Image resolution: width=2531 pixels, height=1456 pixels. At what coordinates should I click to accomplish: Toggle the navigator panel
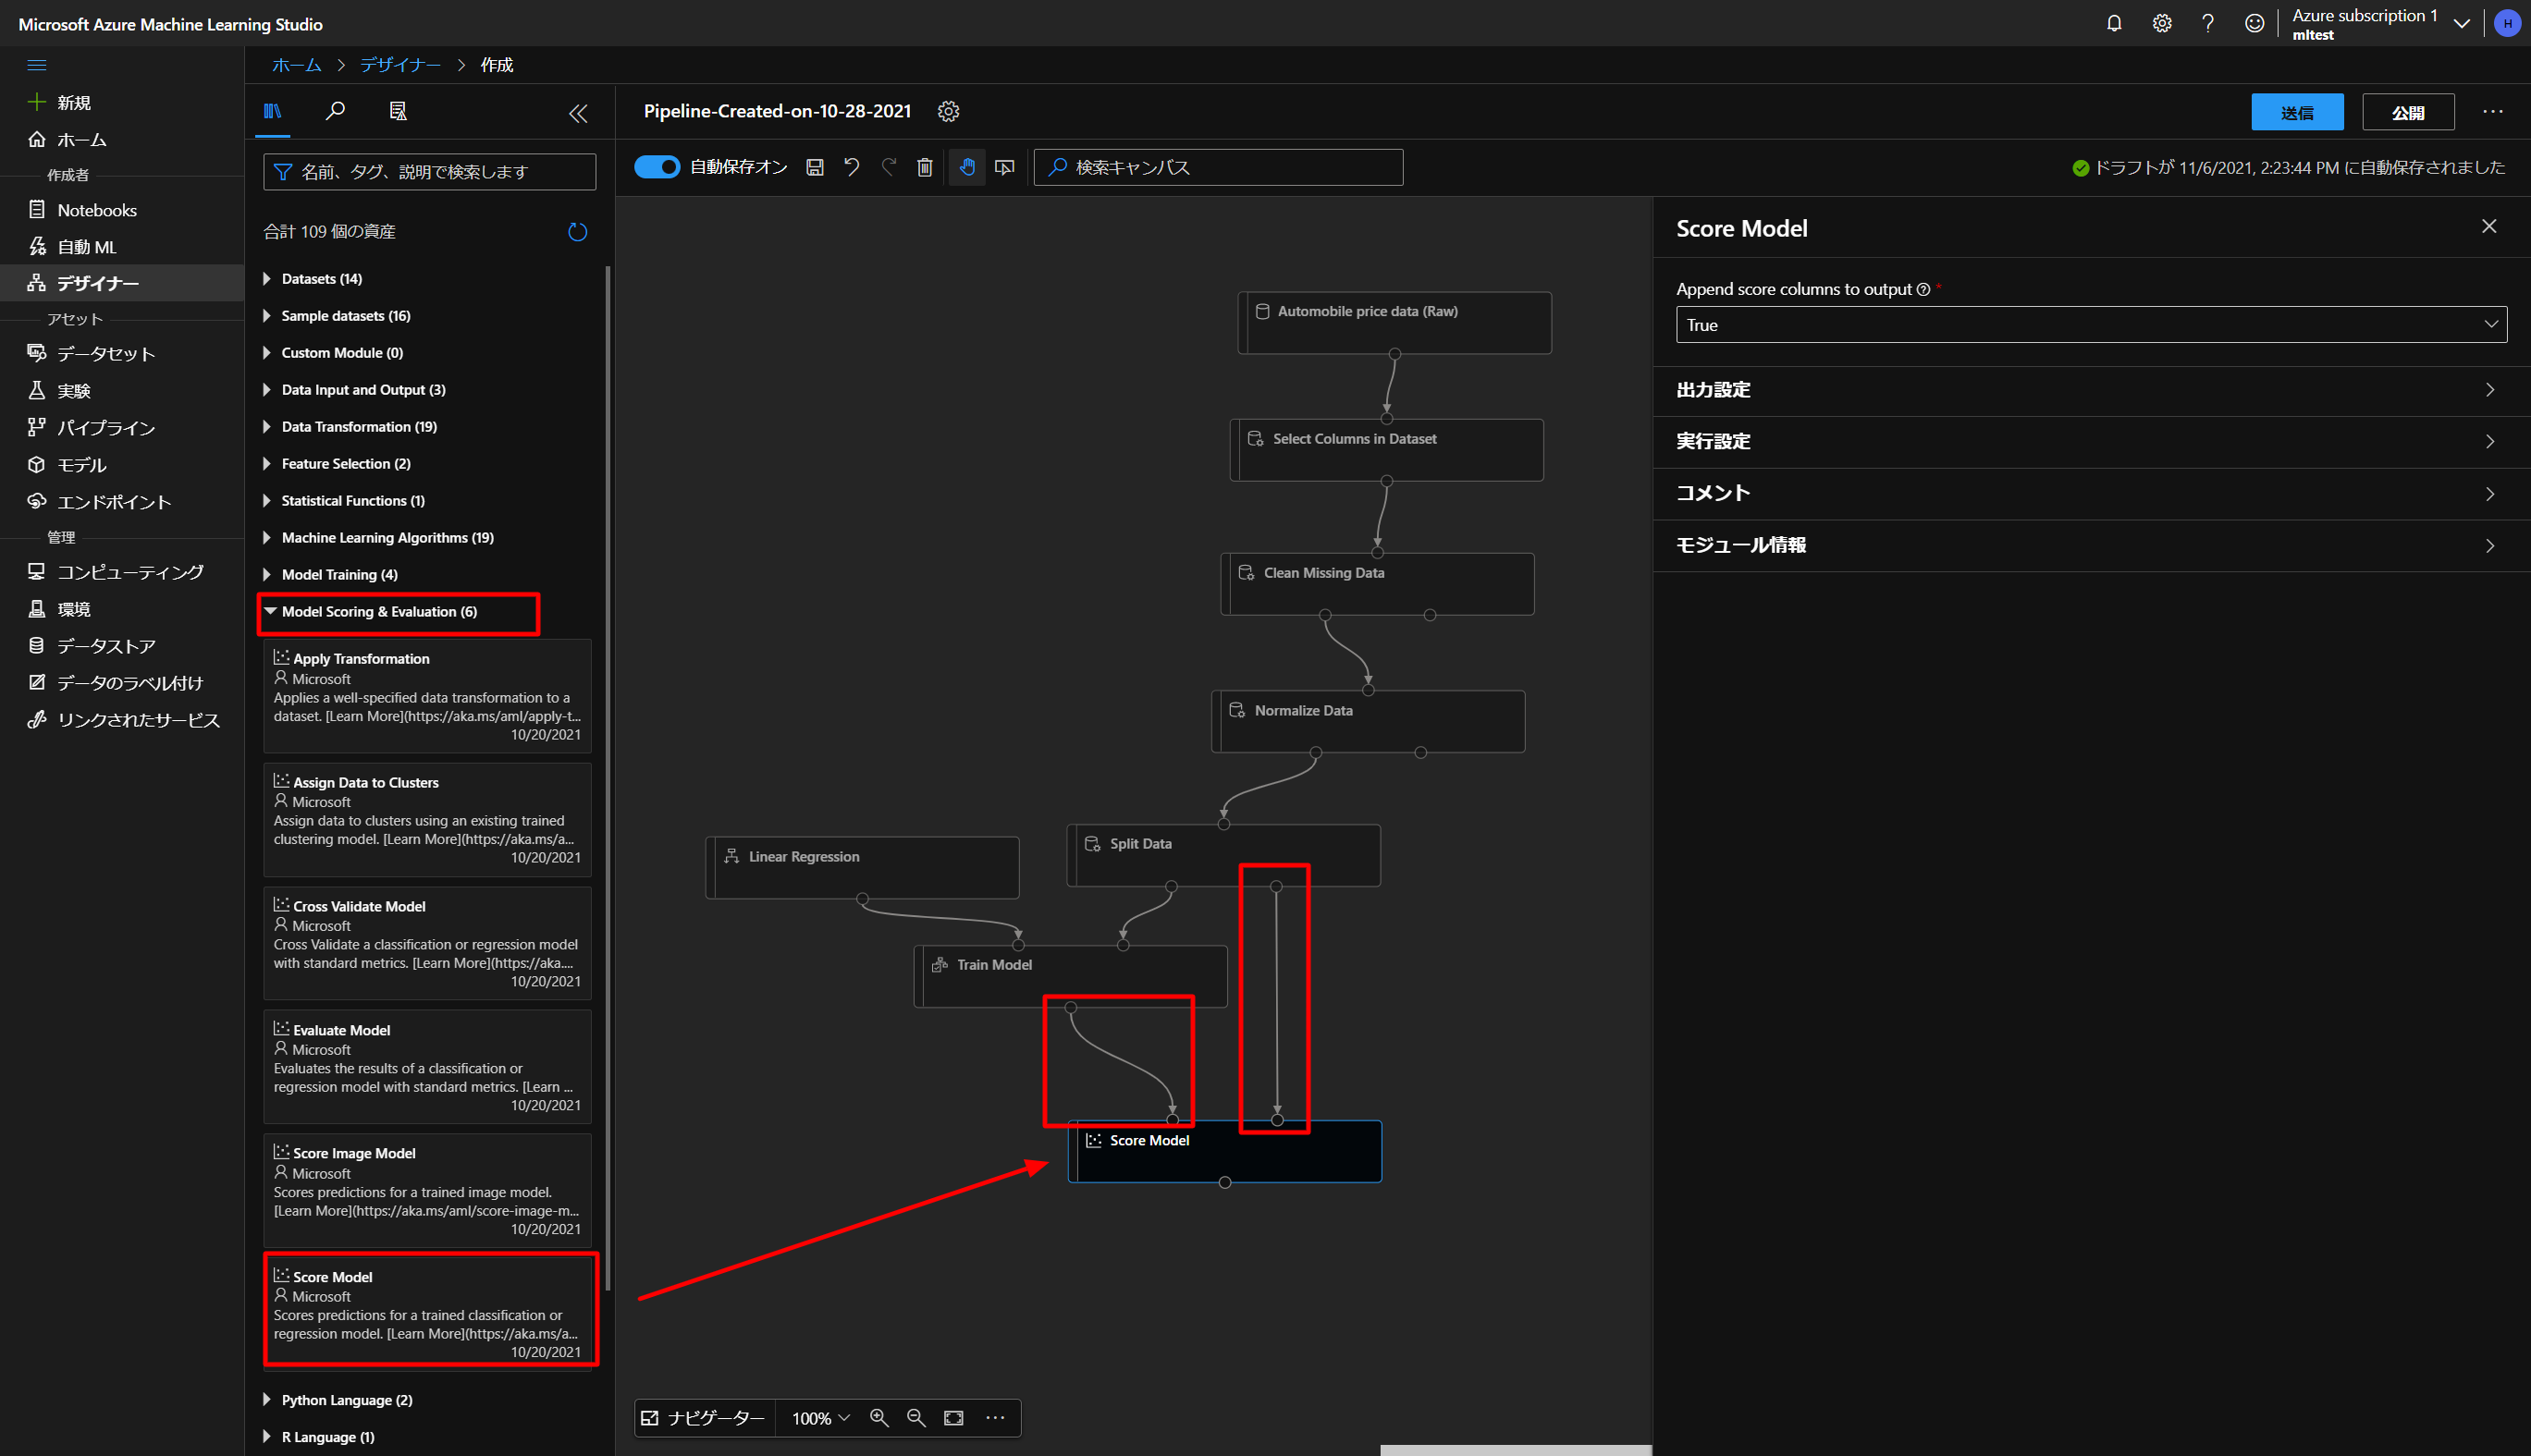(703, 1417)
